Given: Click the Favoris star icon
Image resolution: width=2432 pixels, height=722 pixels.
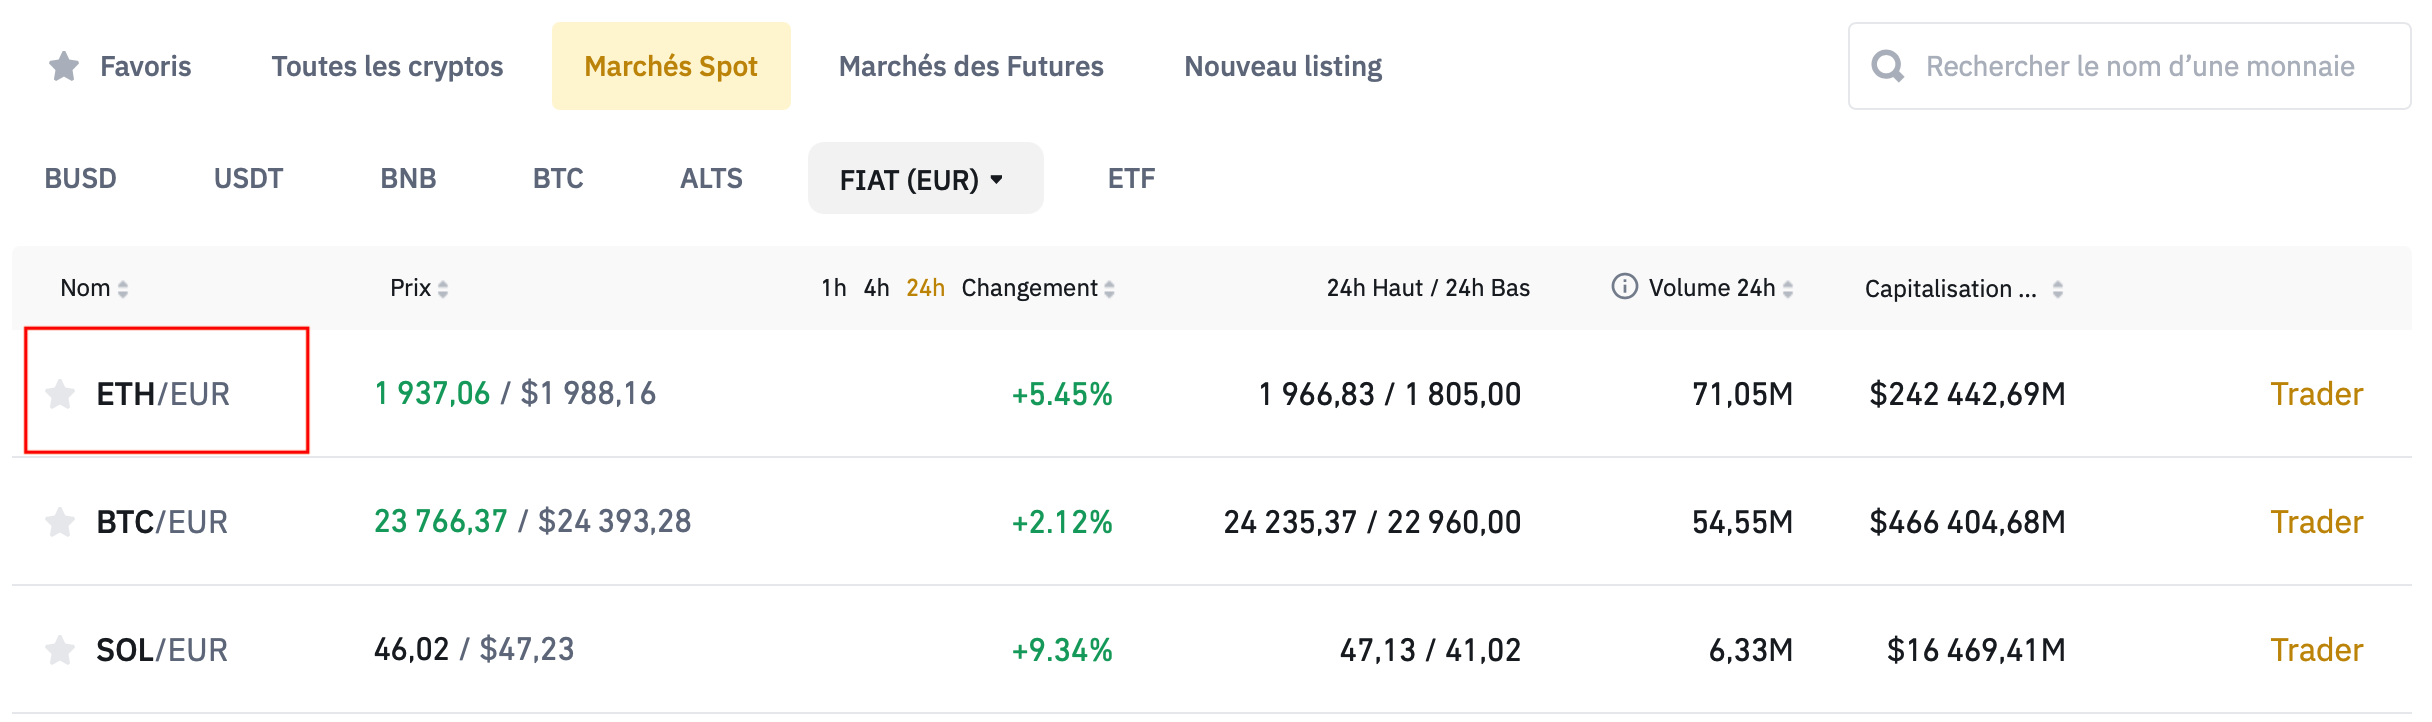Looking at the screenshot, I should (x=64, y=65).
